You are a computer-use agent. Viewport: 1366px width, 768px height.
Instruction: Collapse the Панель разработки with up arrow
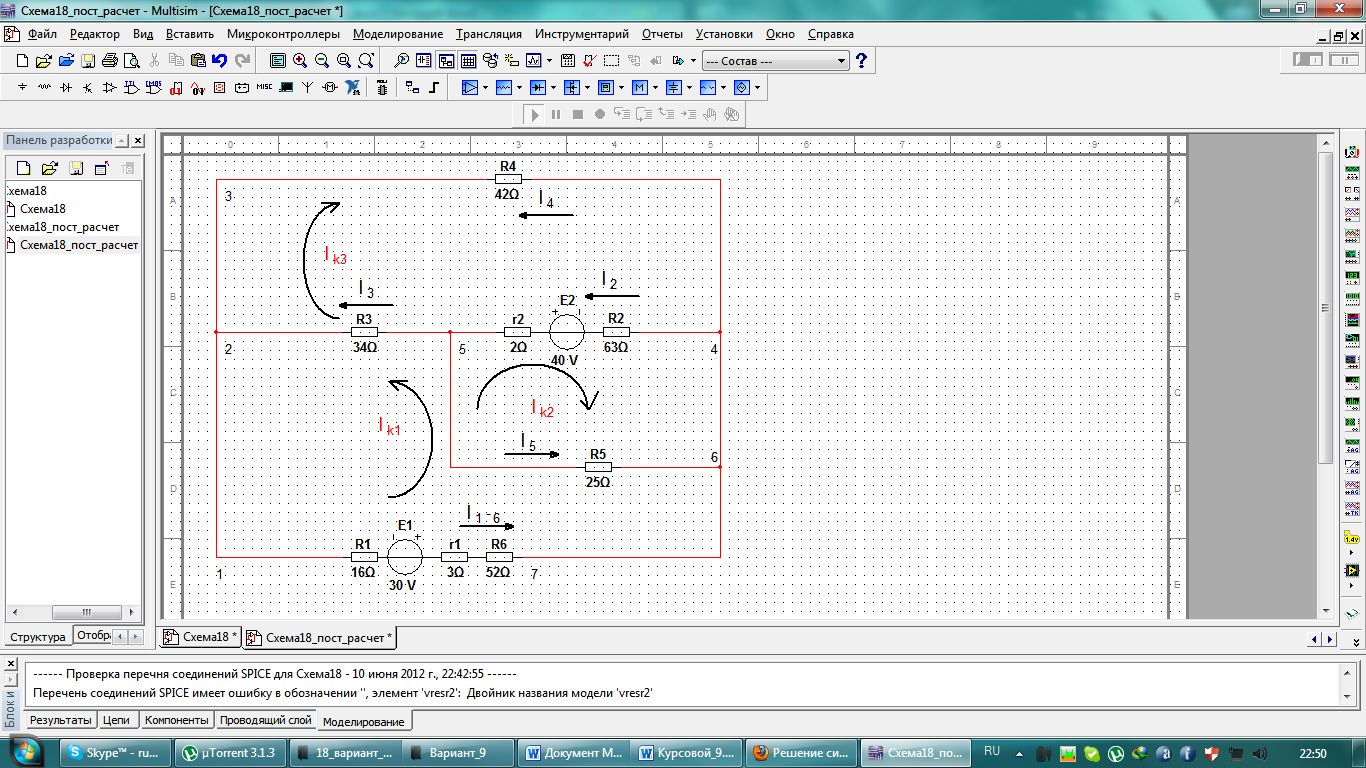pyautogui.click(x=122, y=141)
